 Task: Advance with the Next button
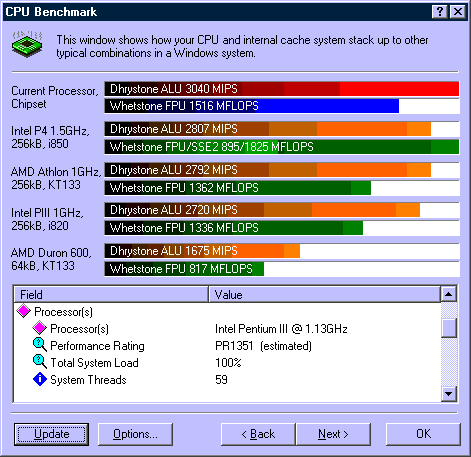pos(333,434)
